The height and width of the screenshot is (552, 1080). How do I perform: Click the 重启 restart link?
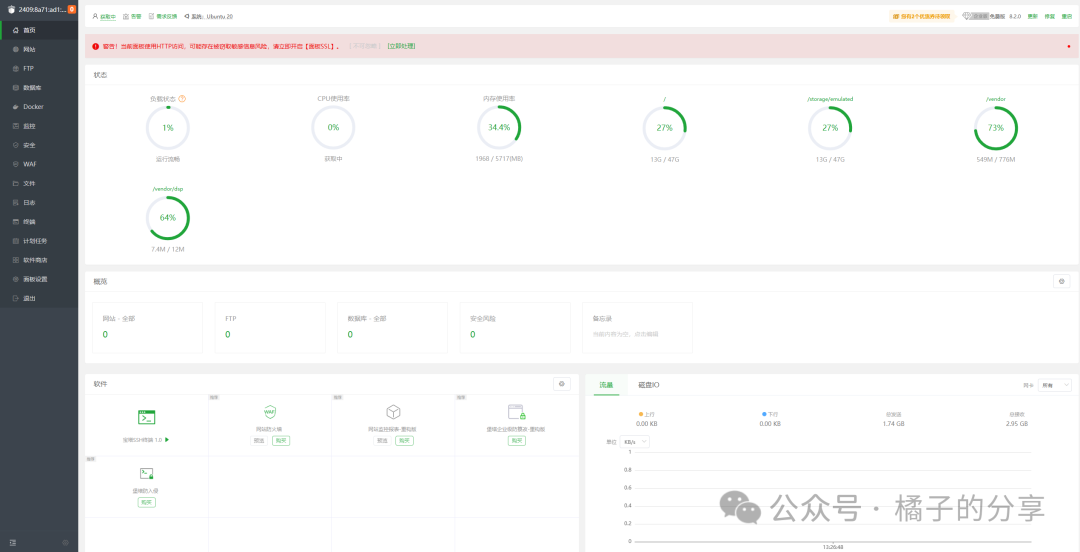tap(1067, 15)
